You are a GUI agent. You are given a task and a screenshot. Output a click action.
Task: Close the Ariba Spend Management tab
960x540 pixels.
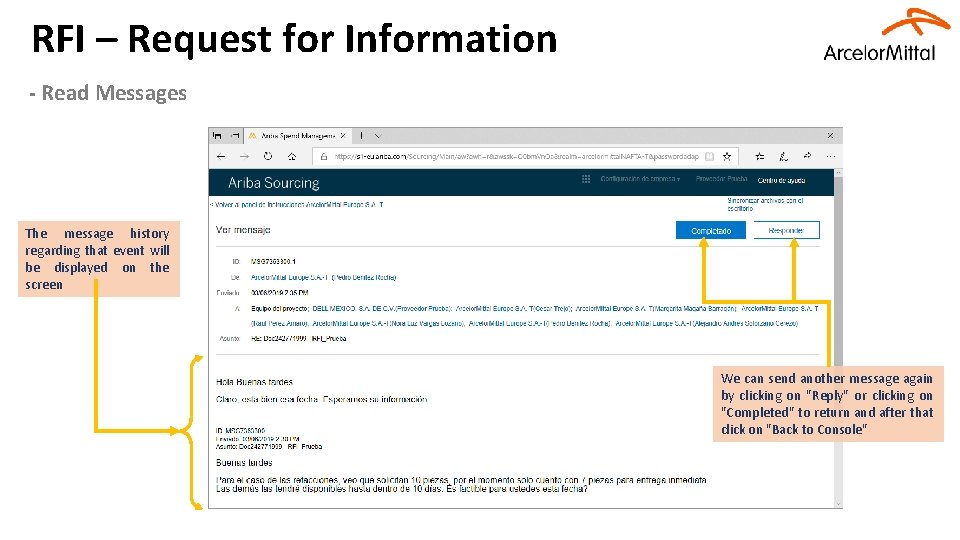(343, 136)
